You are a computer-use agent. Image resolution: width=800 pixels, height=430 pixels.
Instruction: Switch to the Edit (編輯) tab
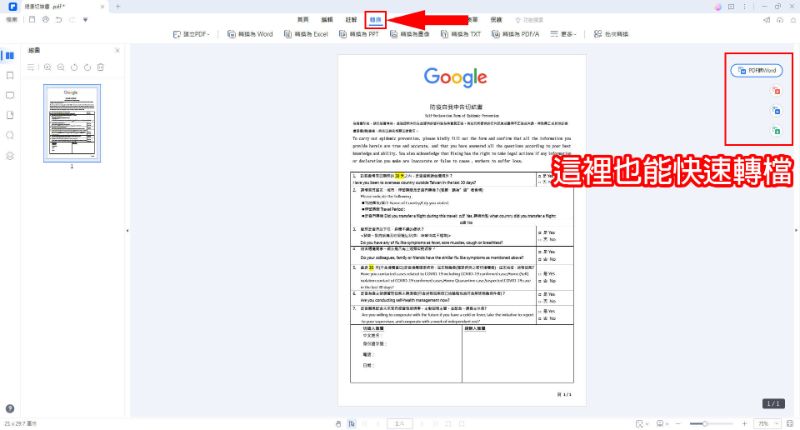327,19
